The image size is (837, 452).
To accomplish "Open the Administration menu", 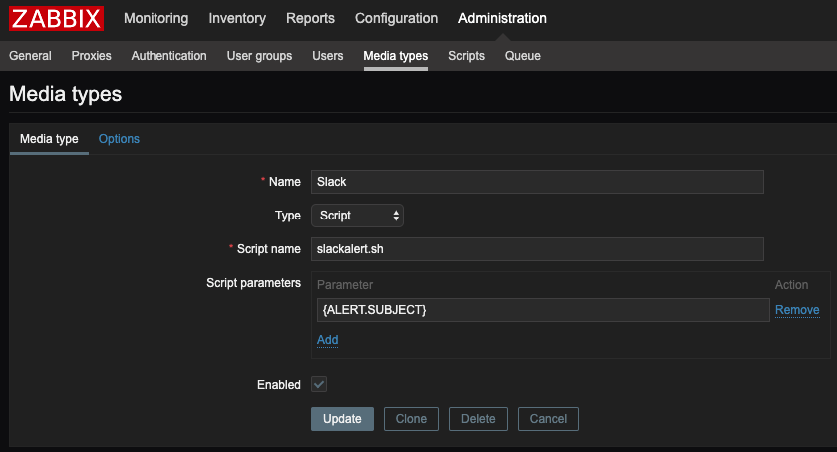I will coord(502,18).
